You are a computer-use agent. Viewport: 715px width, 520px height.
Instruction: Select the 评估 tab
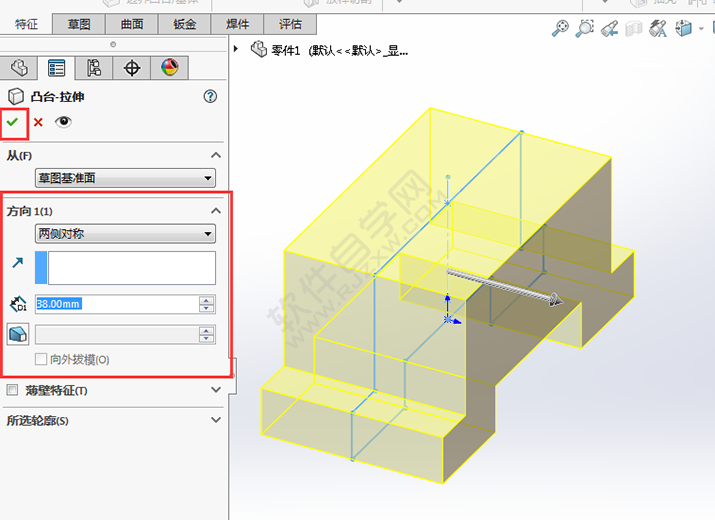290,24
